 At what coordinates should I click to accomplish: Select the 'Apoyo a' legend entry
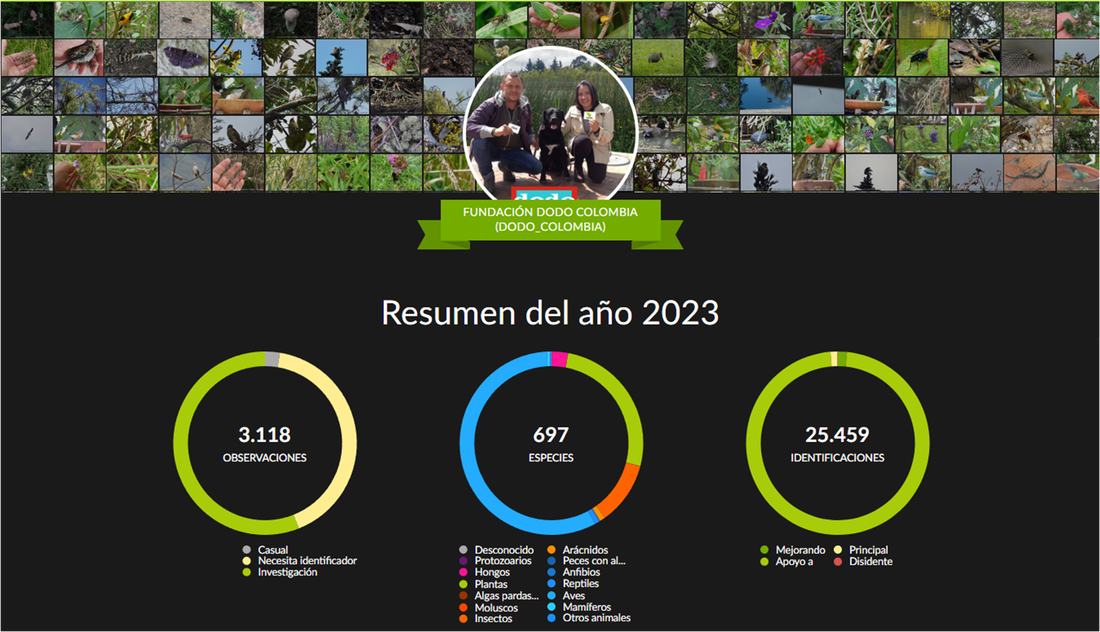[x=786, y=561]
